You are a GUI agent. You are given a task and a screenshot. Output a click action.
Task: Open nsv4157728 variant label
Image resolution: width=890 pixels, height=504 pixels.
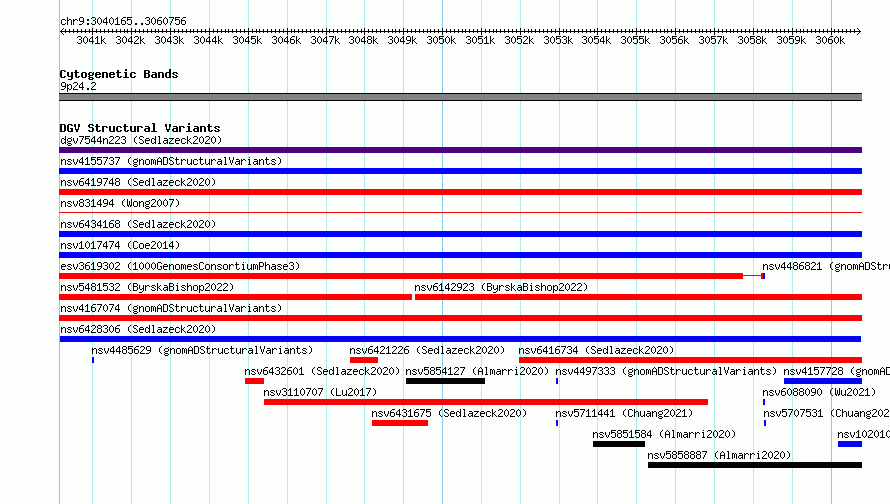point(837,371)
